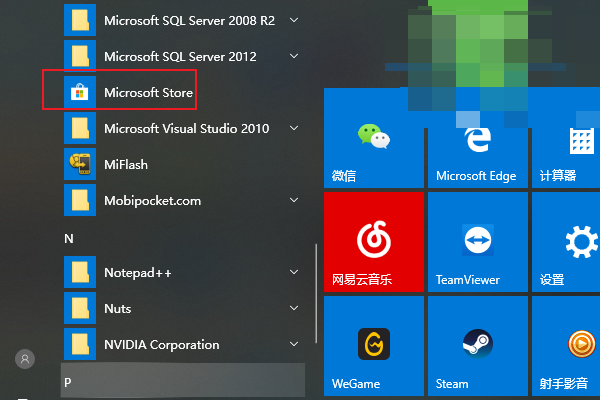Image resolution: width=600 pixels, height=400 pixels.
Task: Open the Microsoft Edge tile
Action: coord(478,138)
